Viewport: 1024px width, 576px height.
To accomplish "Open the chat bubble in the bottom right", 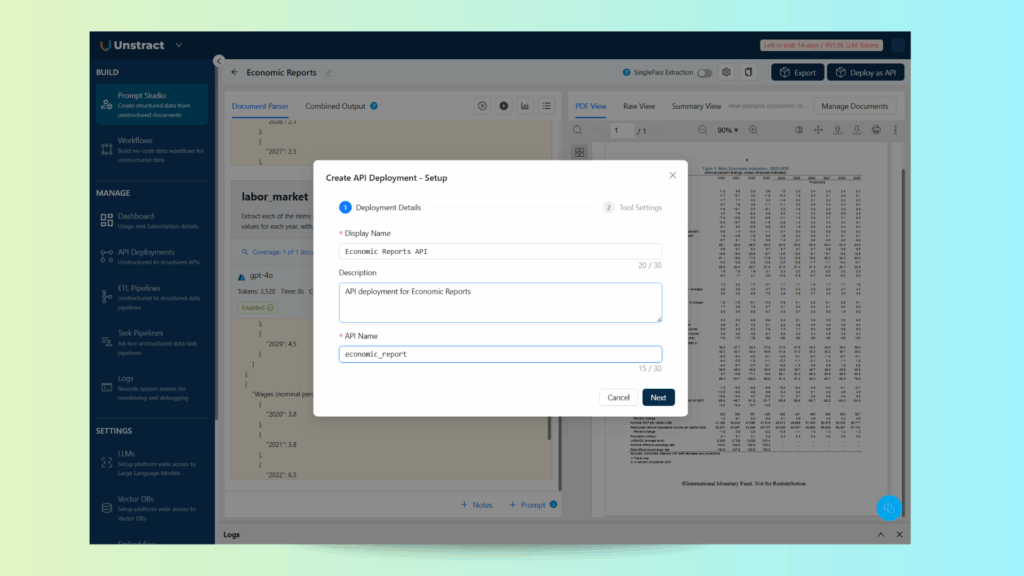I will pos(887,508).
